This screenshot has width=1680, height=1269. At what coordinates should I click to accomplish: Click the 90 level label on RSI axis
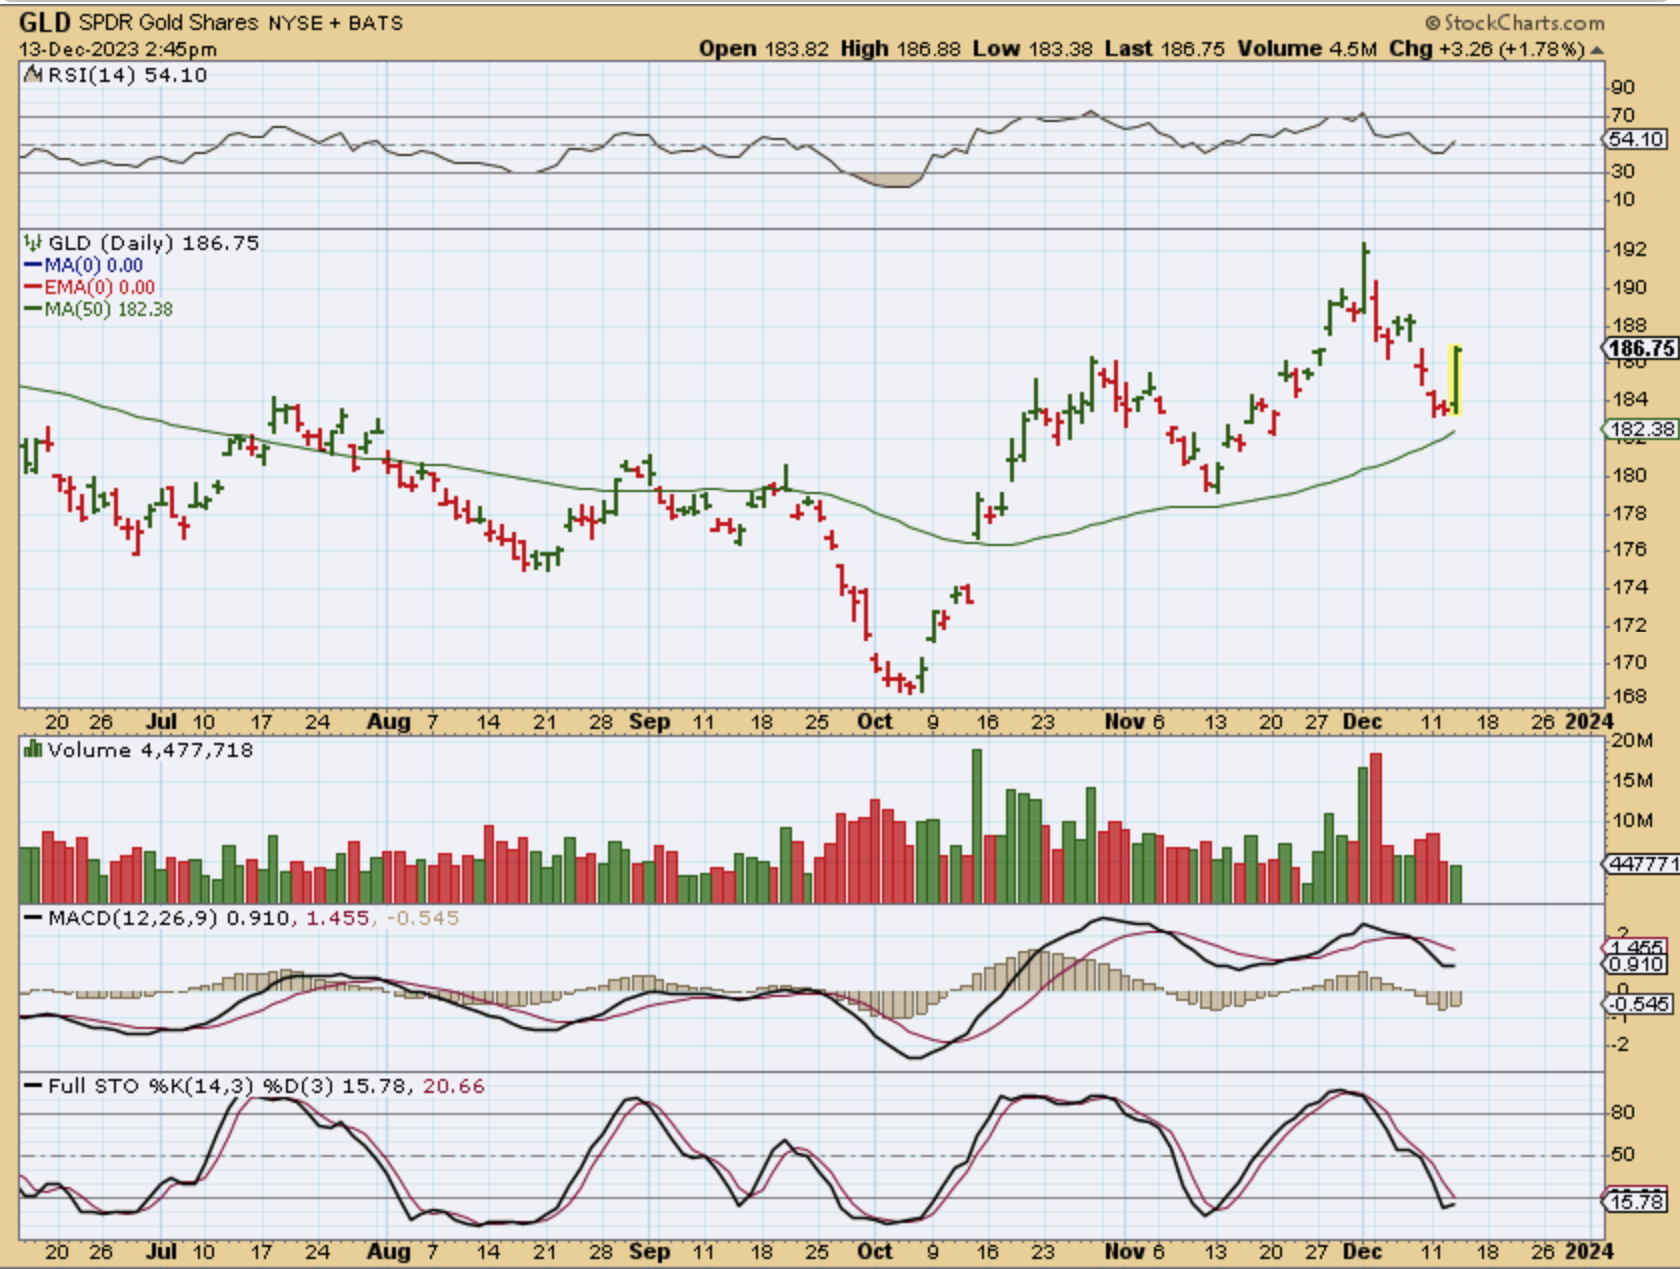pos(1623,88)
